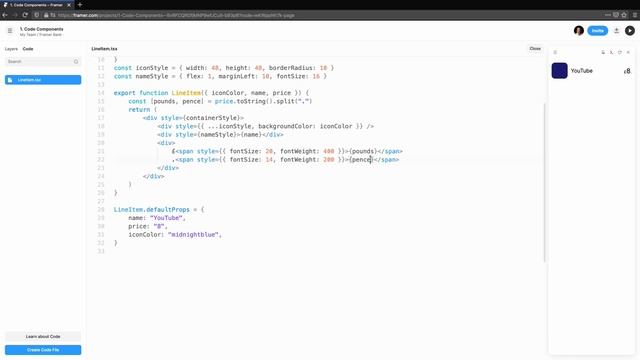Screen dimensions: 640x360
Task: Click the site lock security icon
Action: pyautogui.click(x=46, y=15)
